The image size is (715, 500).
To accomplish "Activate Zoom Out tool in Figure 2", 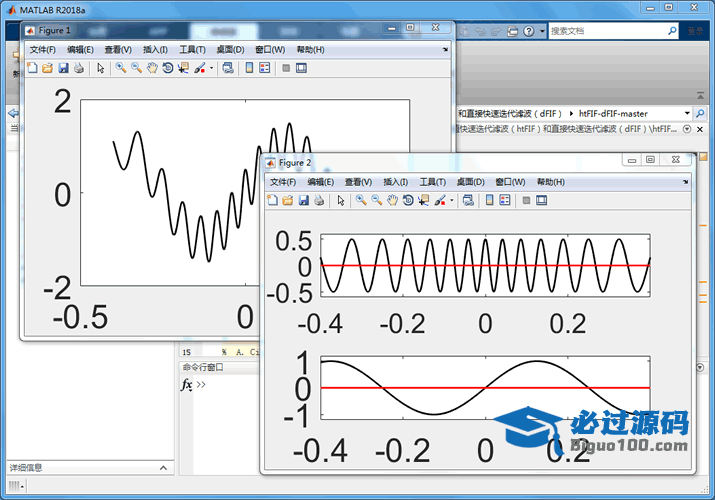I will click(377, 201).
